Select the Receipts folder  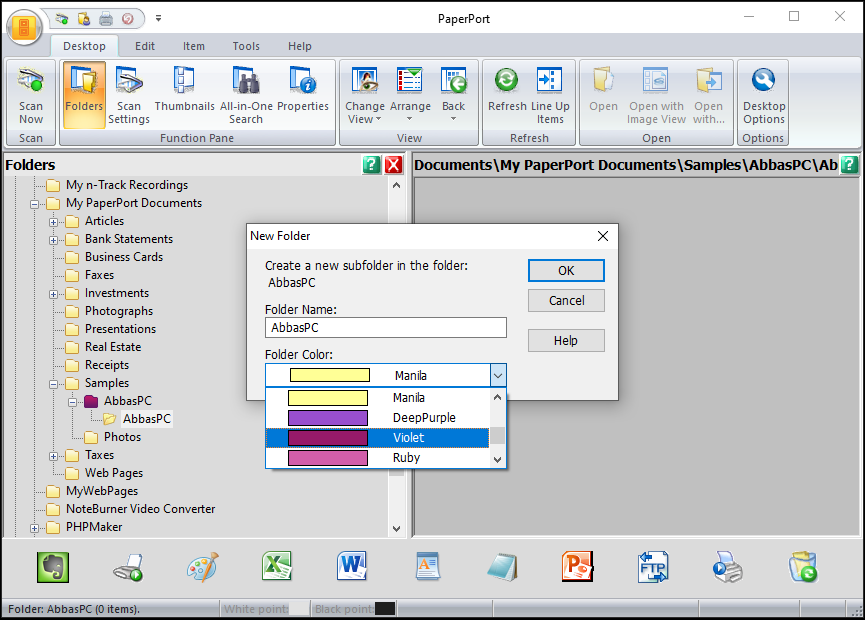coord(106,365)
